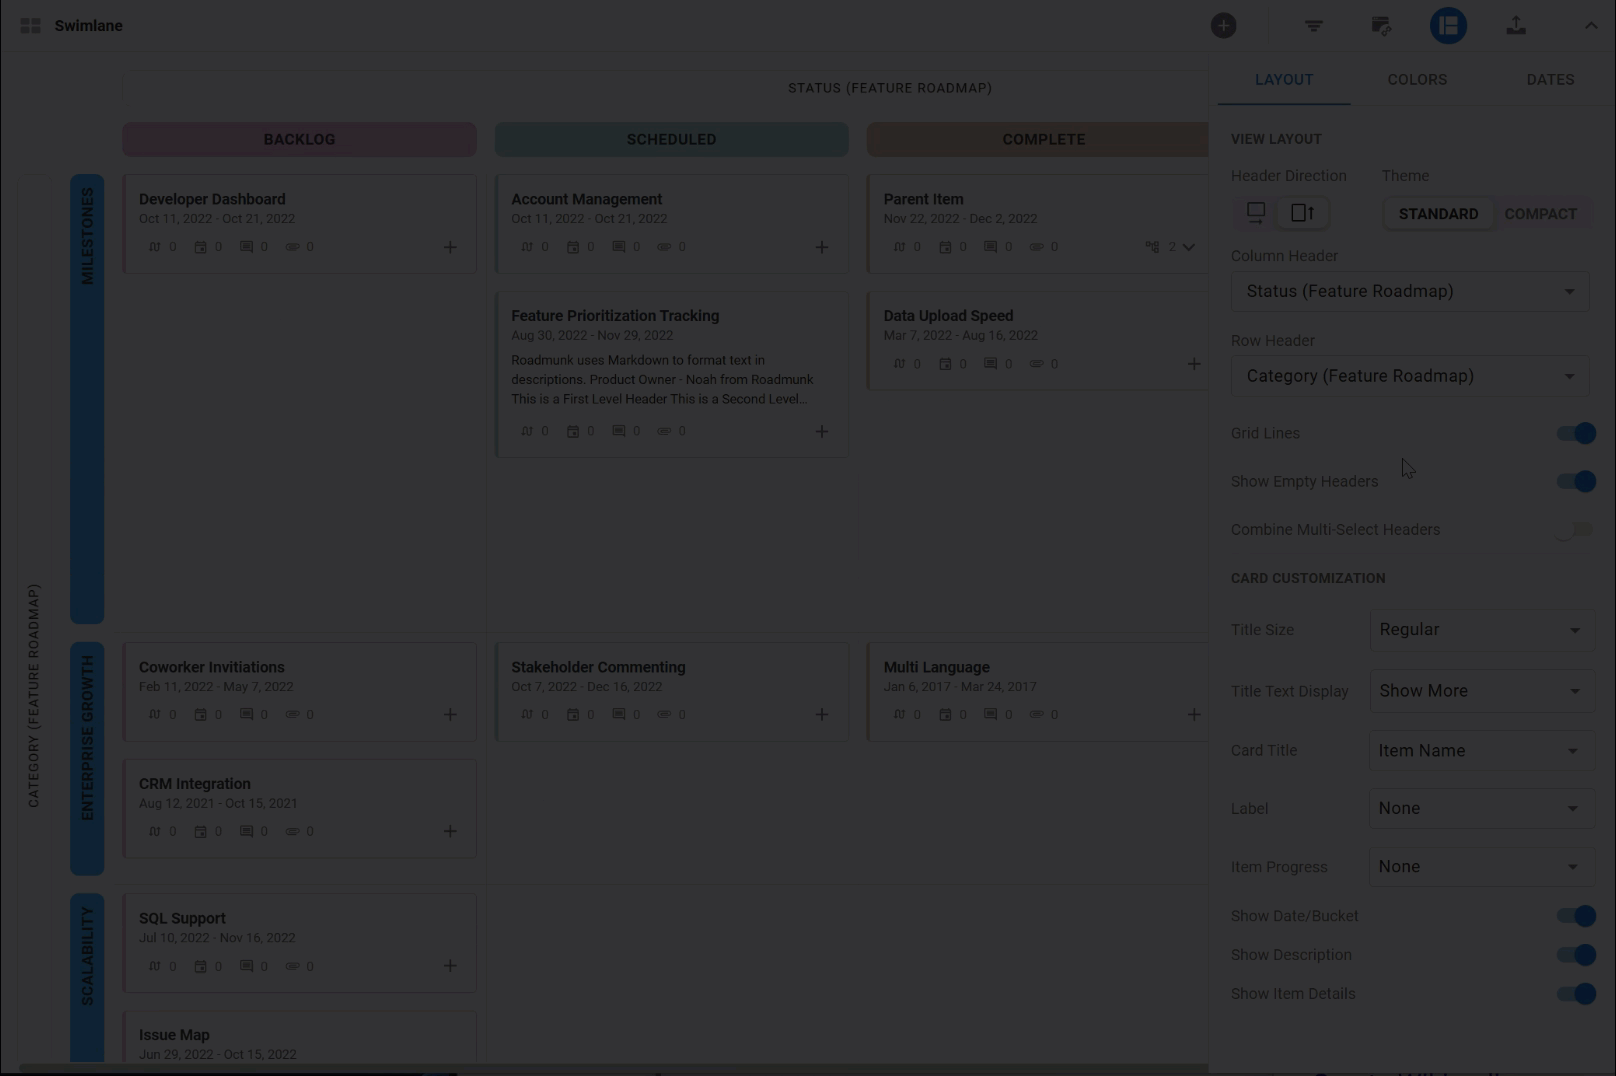Add an item under the Coworker Invitiations card

coord(450,714)
